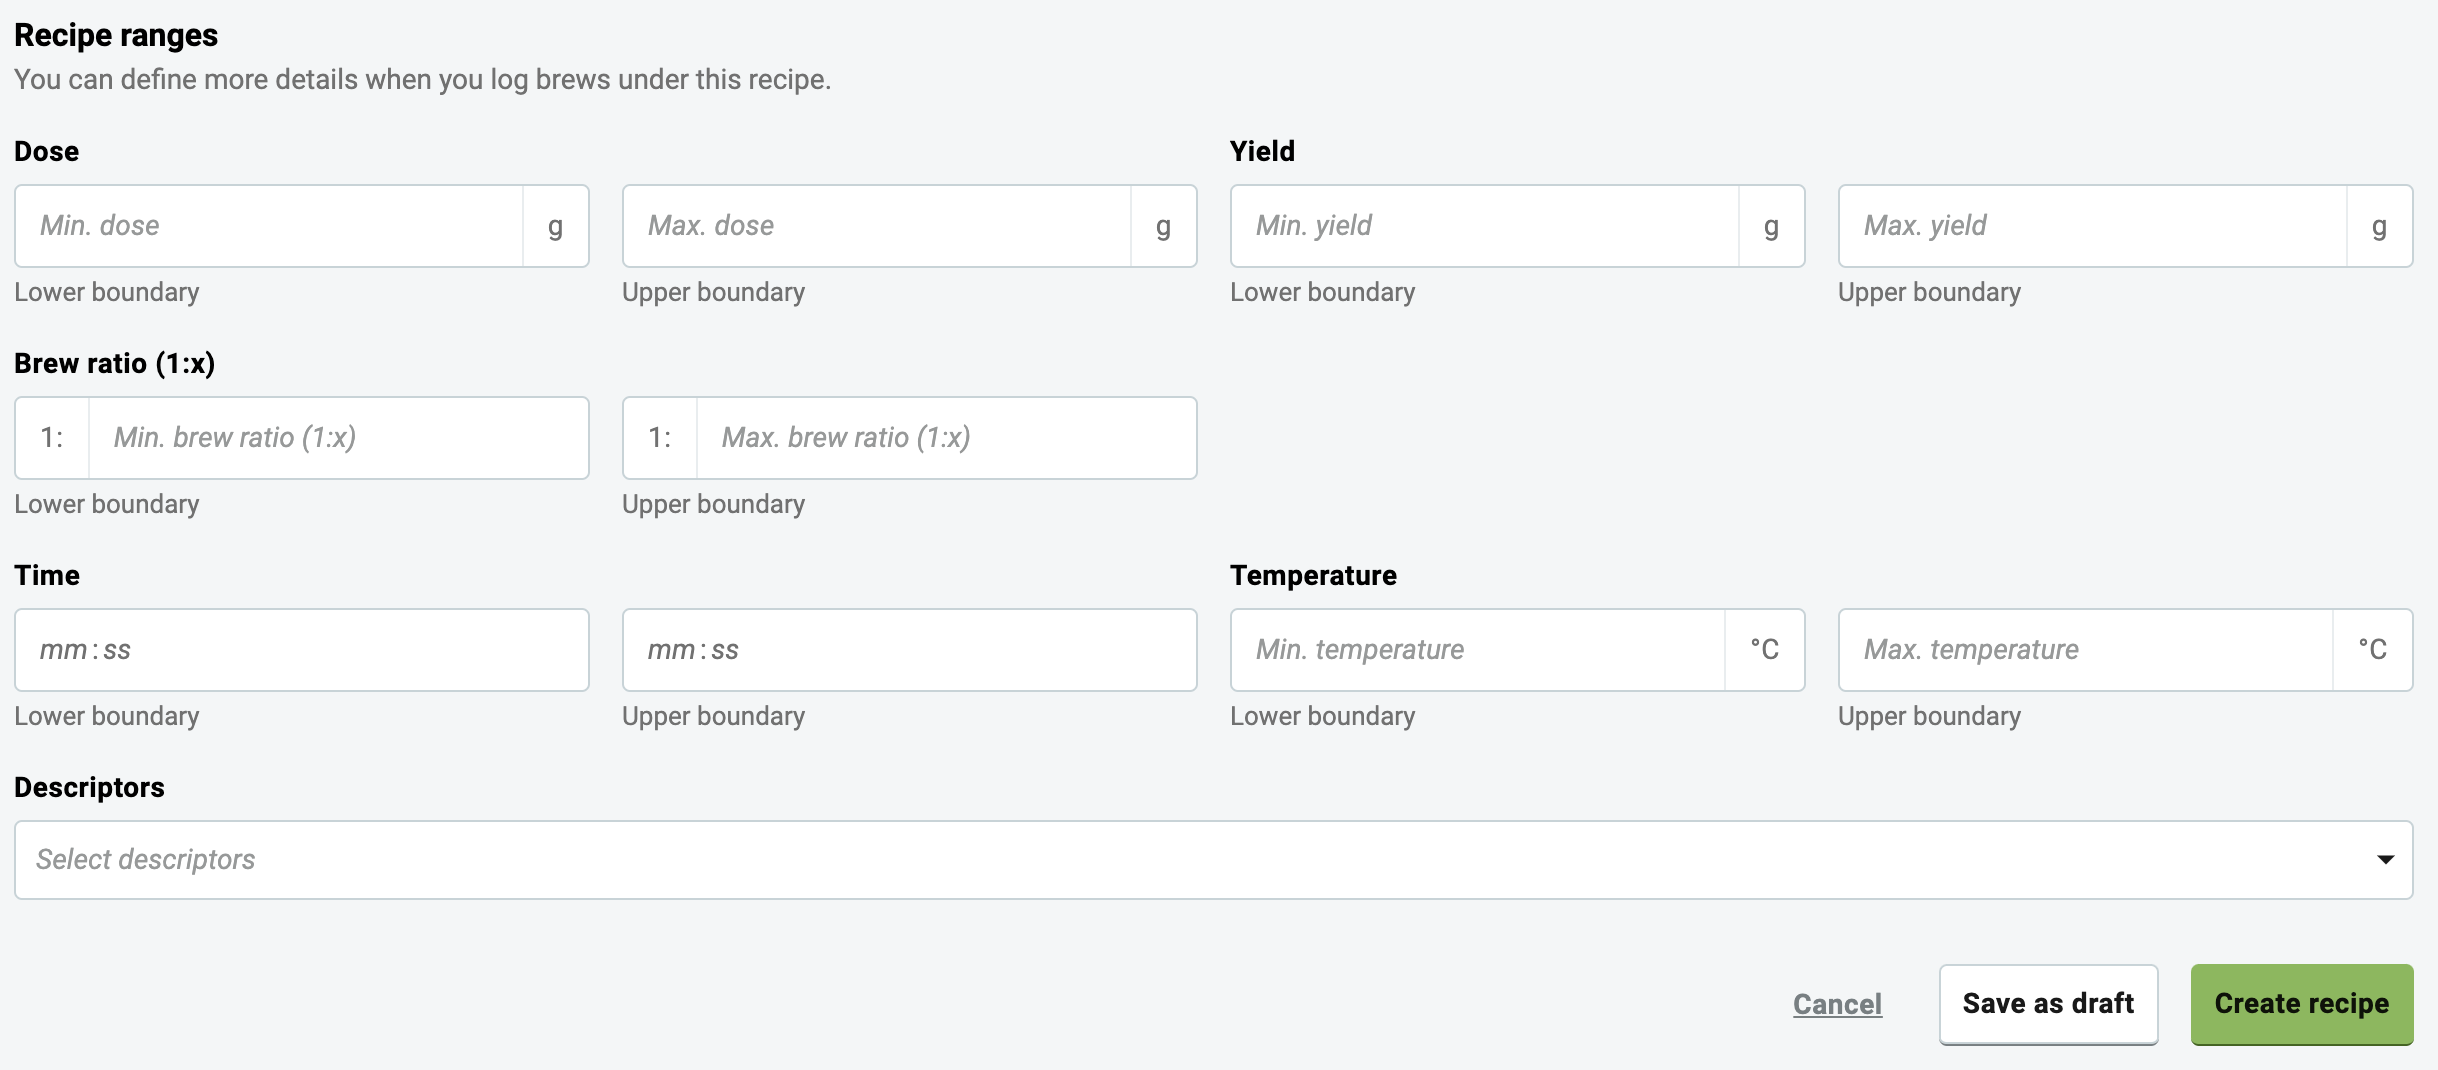Select the Max. brew ratio field
Viewport: 2438px width, 1070px height.
pyautogui.click(x=947, y=438)
